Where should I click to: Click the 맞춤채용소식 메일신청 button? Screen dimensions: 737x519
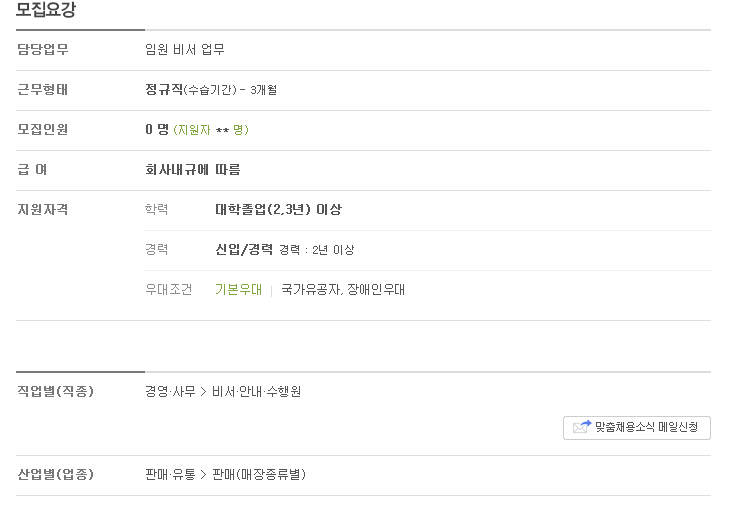click(x=637, y=428)
